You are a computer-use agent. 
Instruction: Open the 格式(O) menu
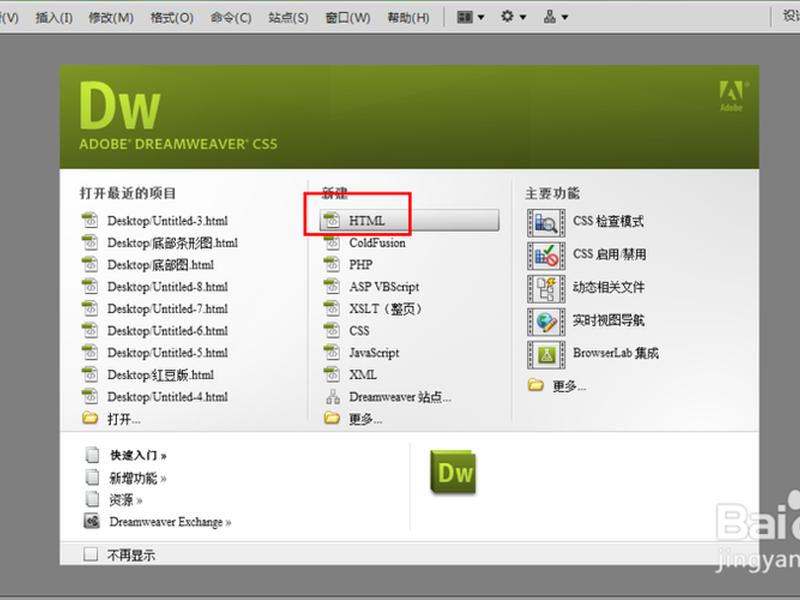172,18
